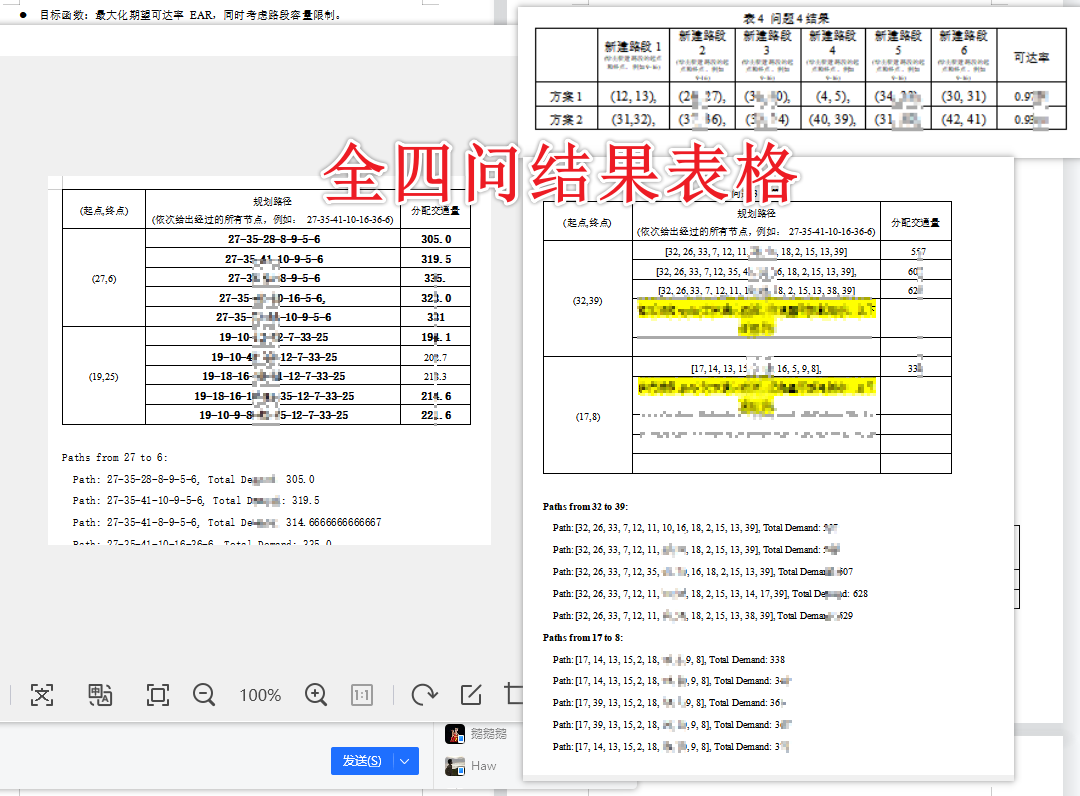Zoom in with the plus magnifier
The height and width of the screenshot is (796, 1080).
tap(316, 695)
